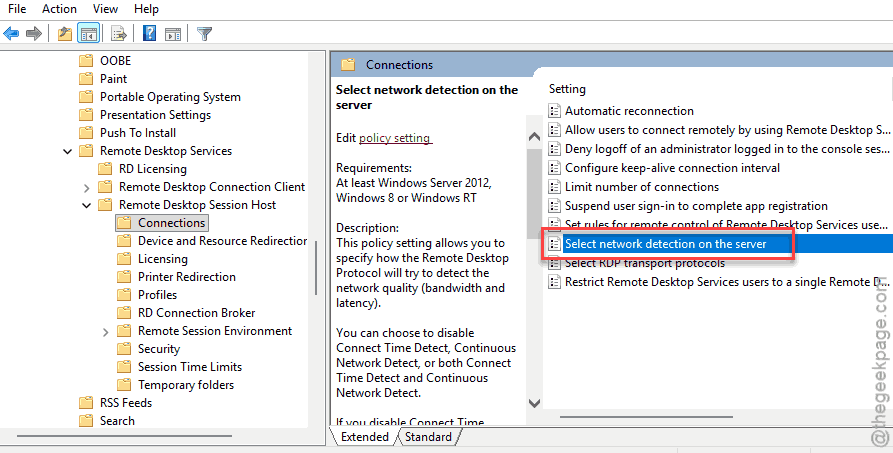The image size is (893, 453).
Task: Select 'Deny logoff of an administrator' setting
Action: (x=727, y=149)
